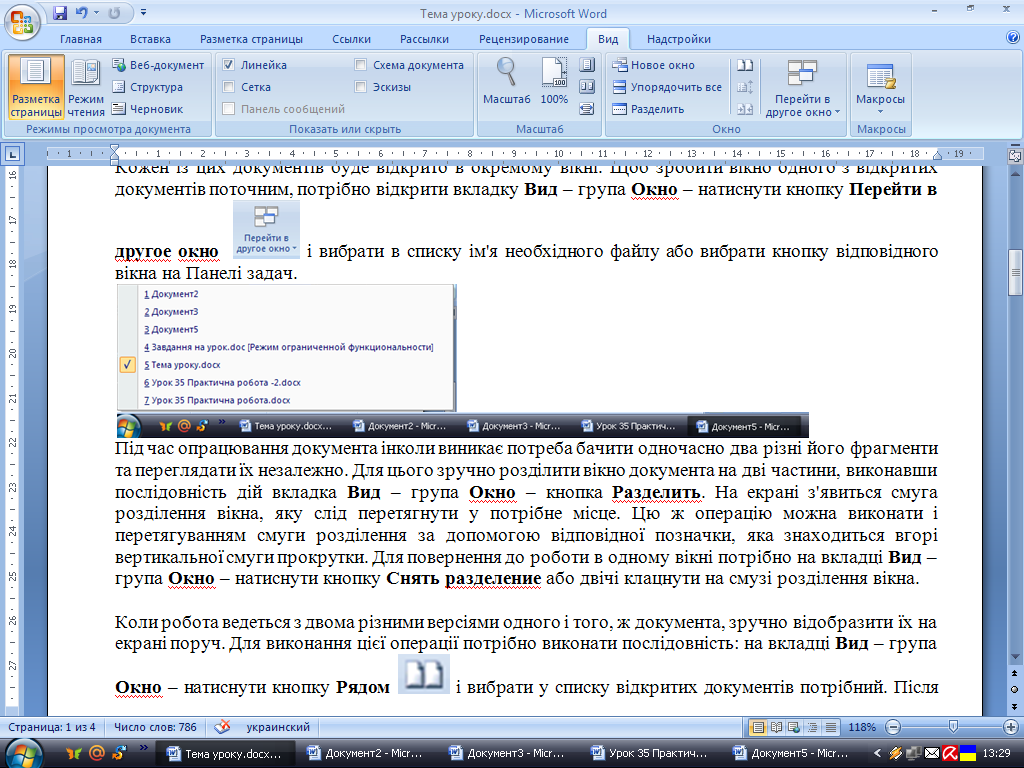The width and height of the screenshot is (1024, 768).
Task: Toggle ruler button above scrollbar
Action: (1015, 155)
